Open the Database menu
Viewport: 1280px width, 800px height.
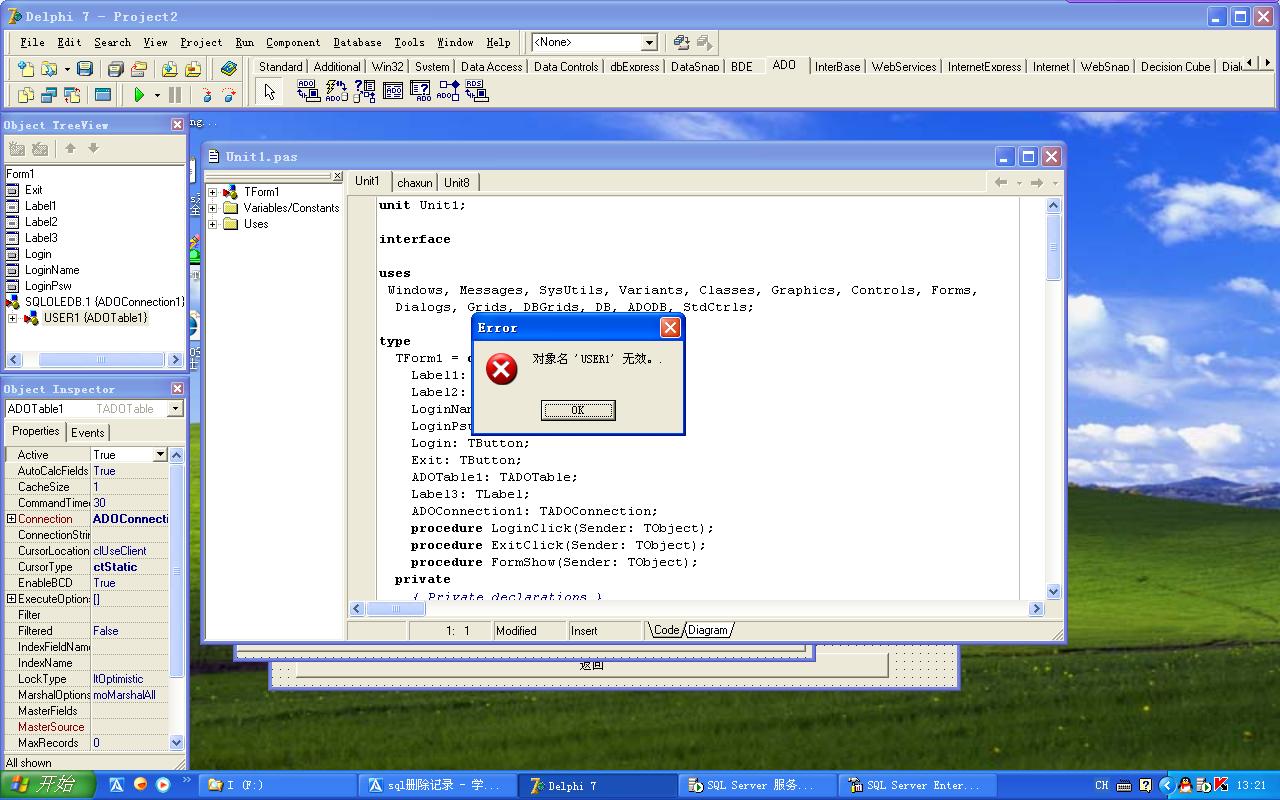click(x=357, y=42)
